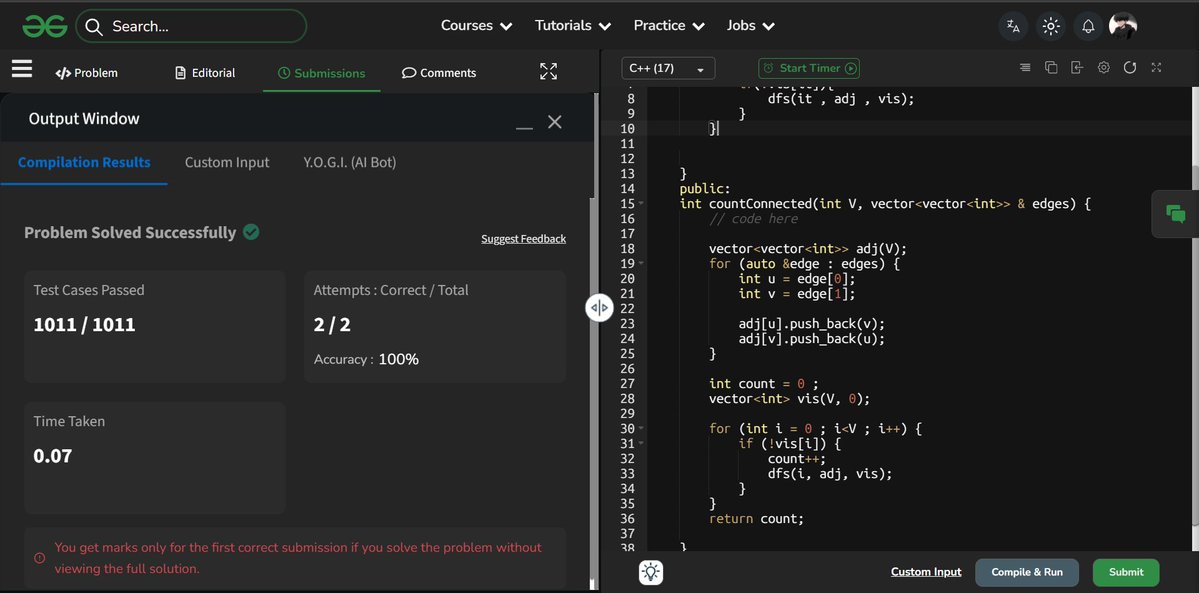Click the 'Attempts : Correct / Total' label
Screen dimensions: 1199x593
pos(391,290)
